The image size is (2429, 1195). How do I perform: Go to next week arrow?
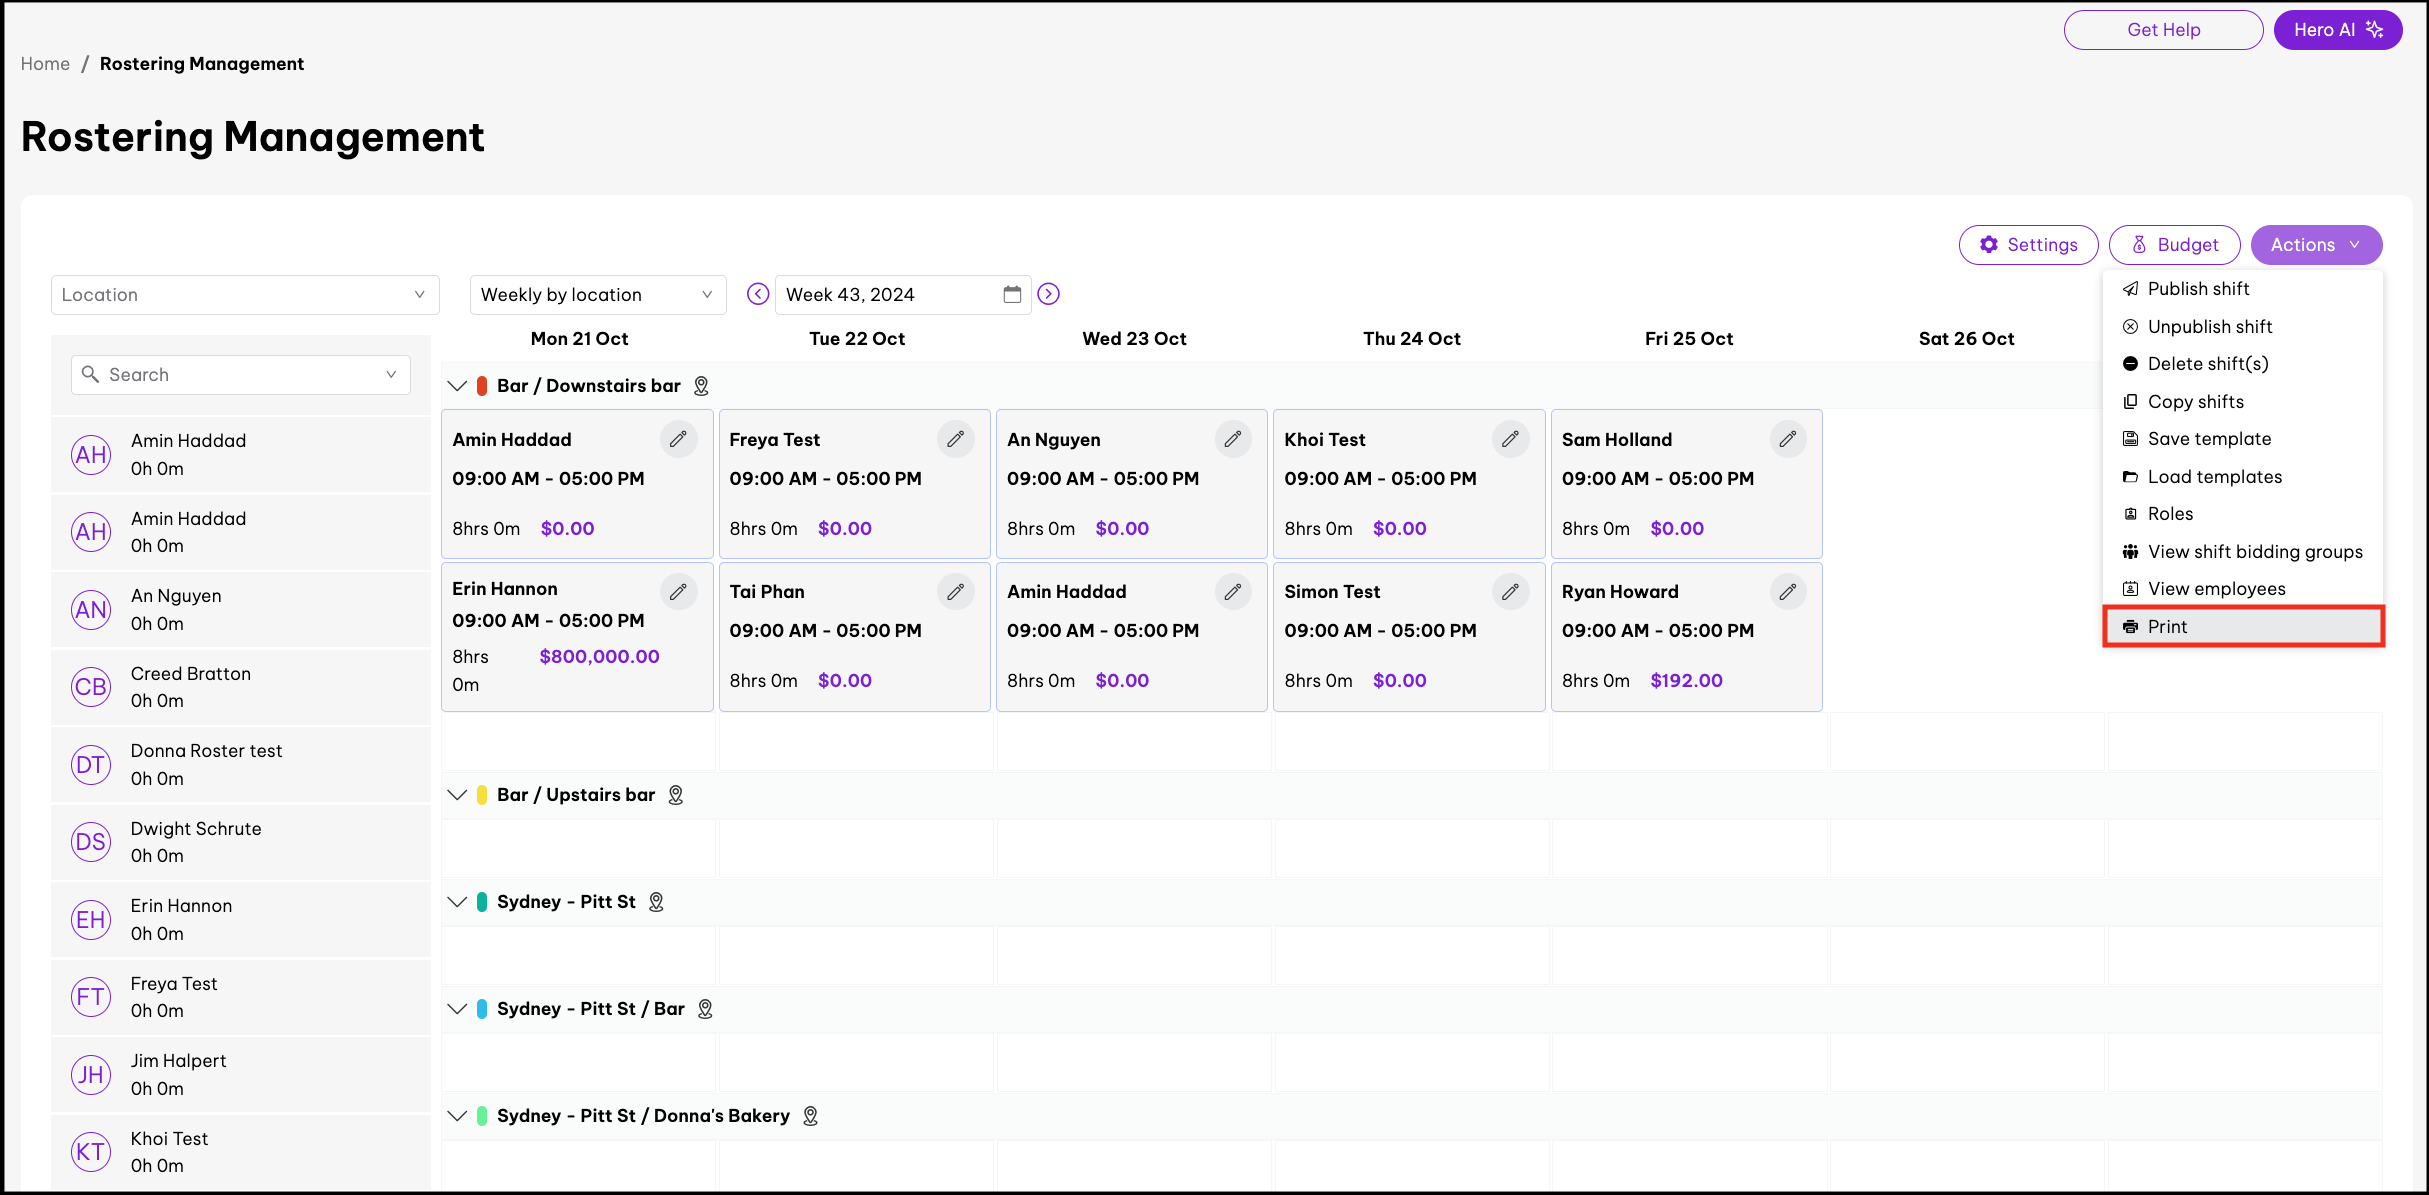[1048, 294]
